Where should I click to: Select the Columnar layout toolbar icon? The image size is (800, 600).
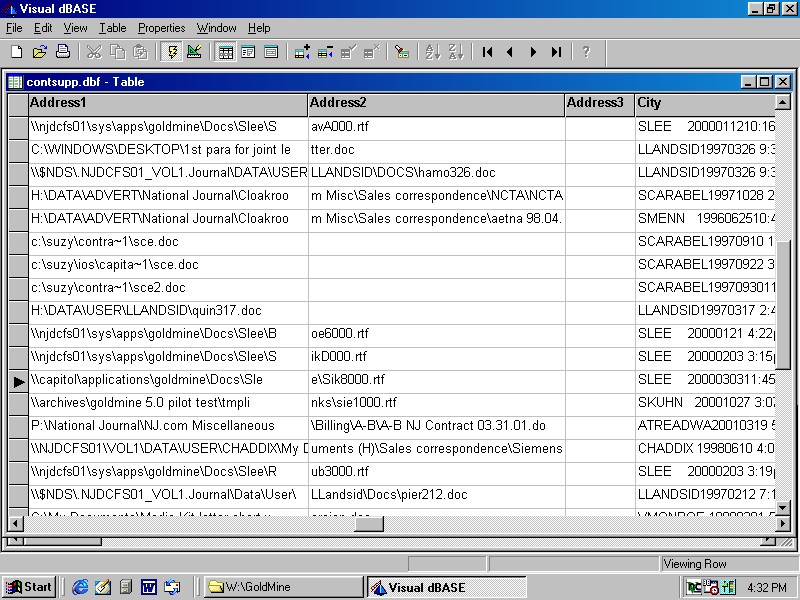pyautogui.click(x=271, y=52)
